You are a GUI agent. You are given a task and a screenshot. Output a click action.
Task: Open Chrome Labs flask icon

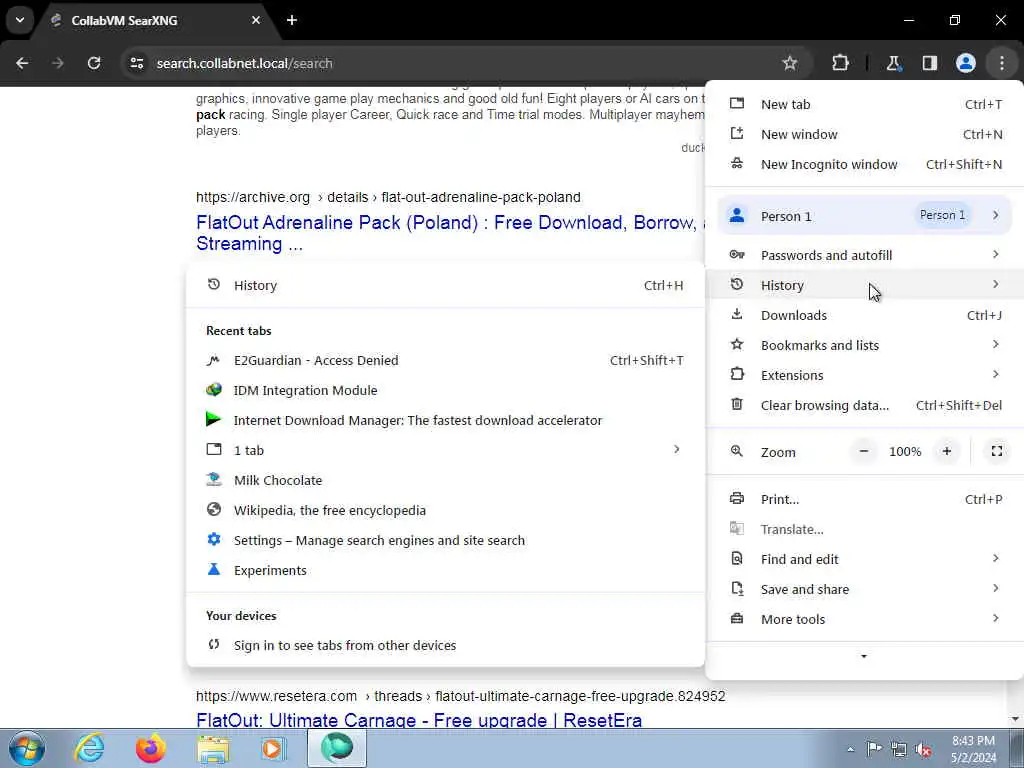pyautogui.click(x=893, y=63)
